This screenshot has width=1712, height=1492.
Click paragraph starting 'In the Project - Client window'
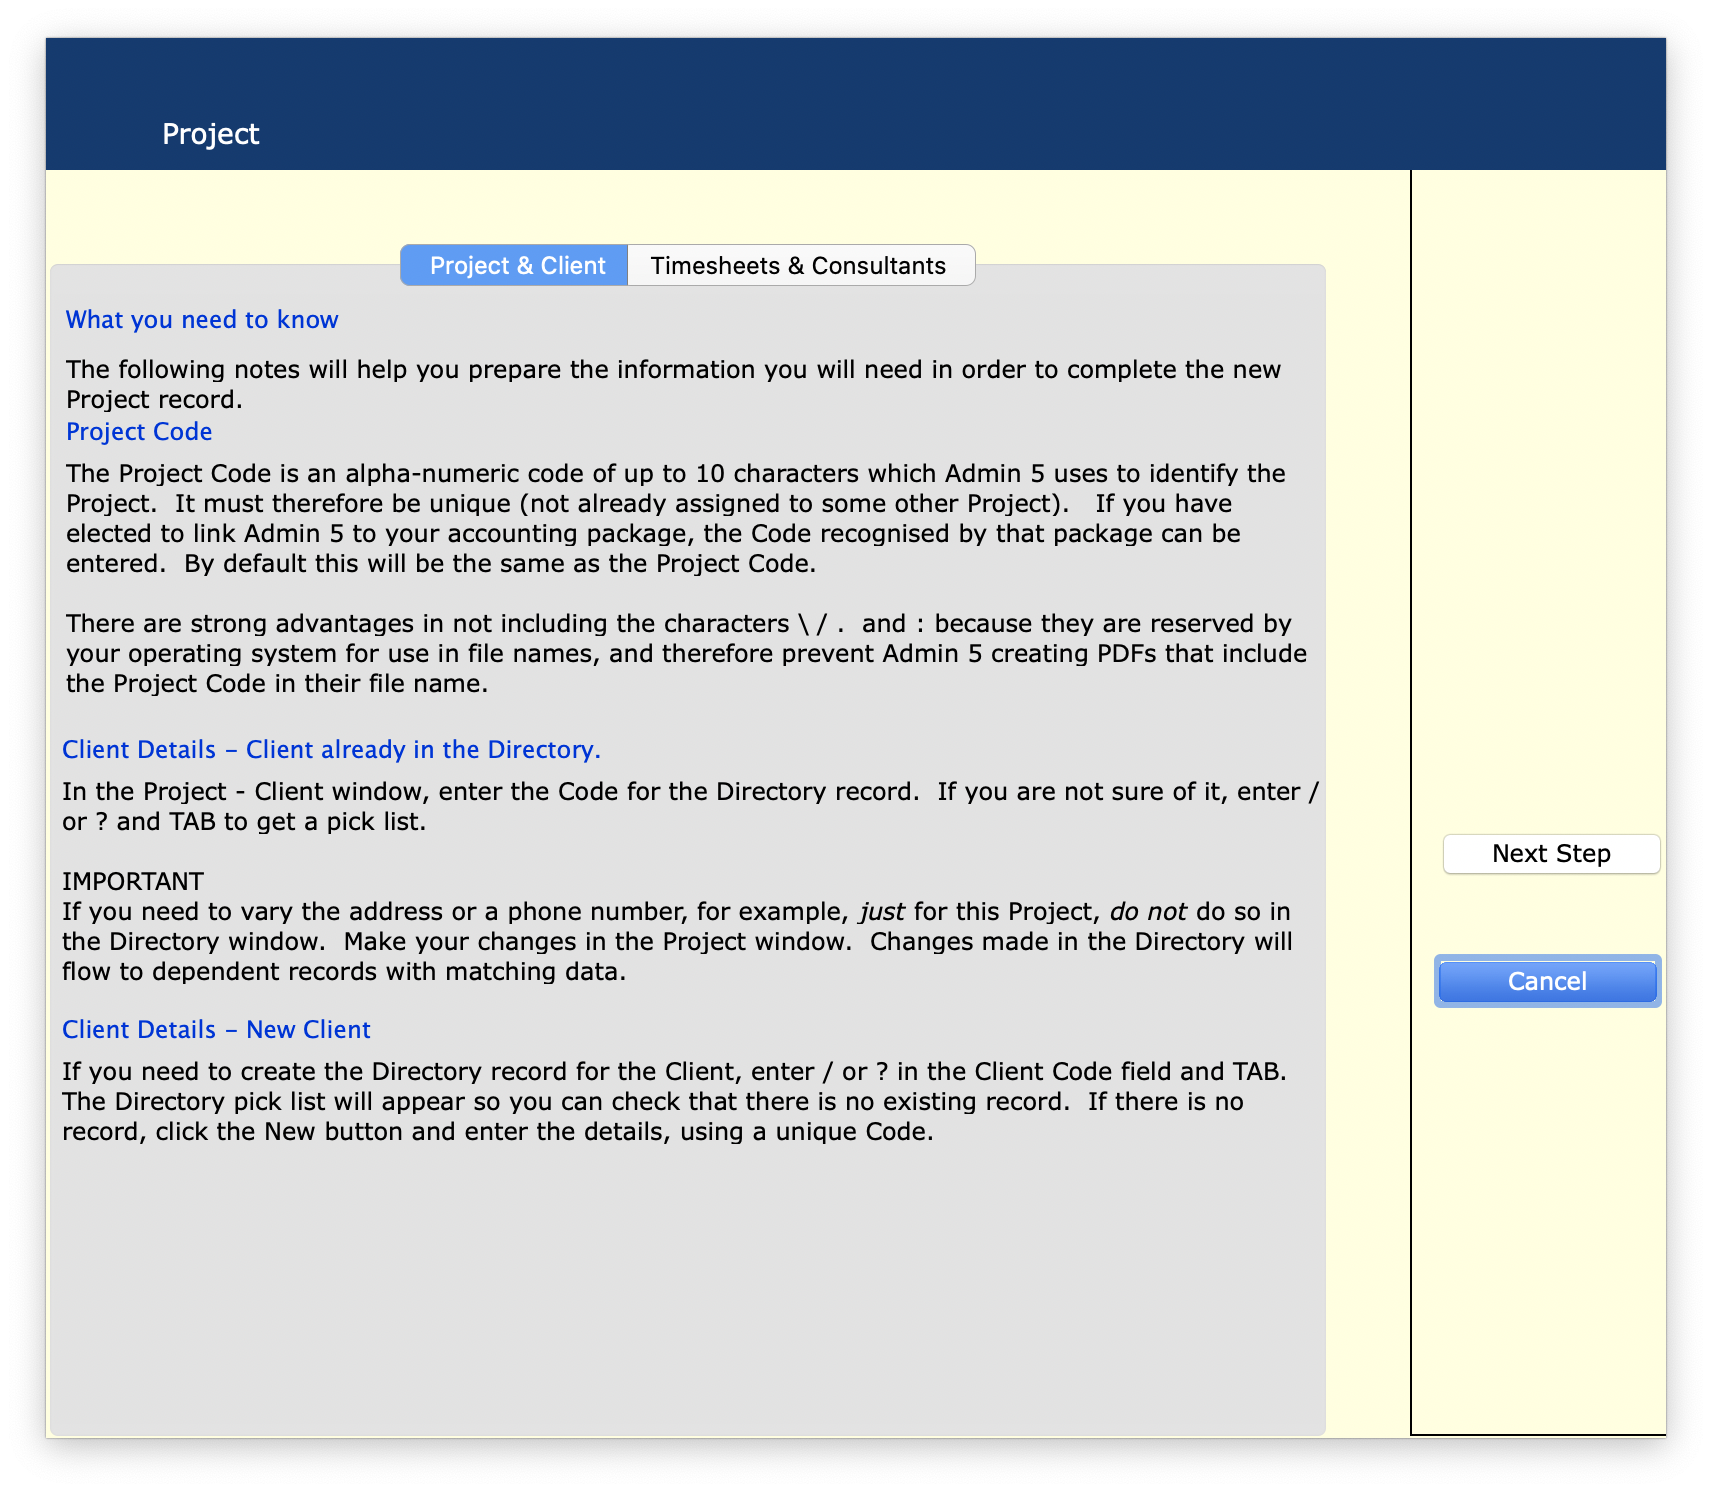[690, 806]
